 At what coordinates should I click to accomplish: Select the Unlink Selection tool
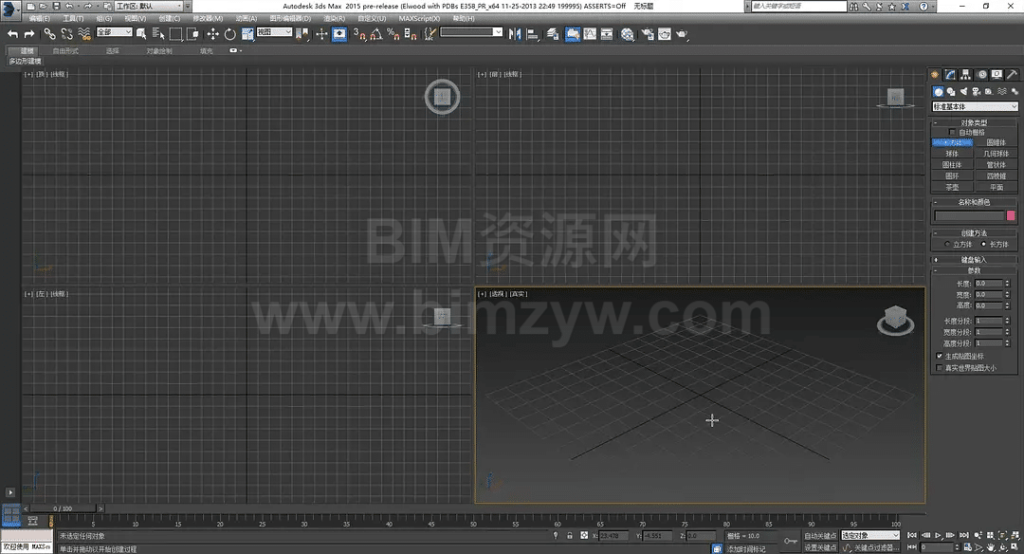(x=67, y=34)
